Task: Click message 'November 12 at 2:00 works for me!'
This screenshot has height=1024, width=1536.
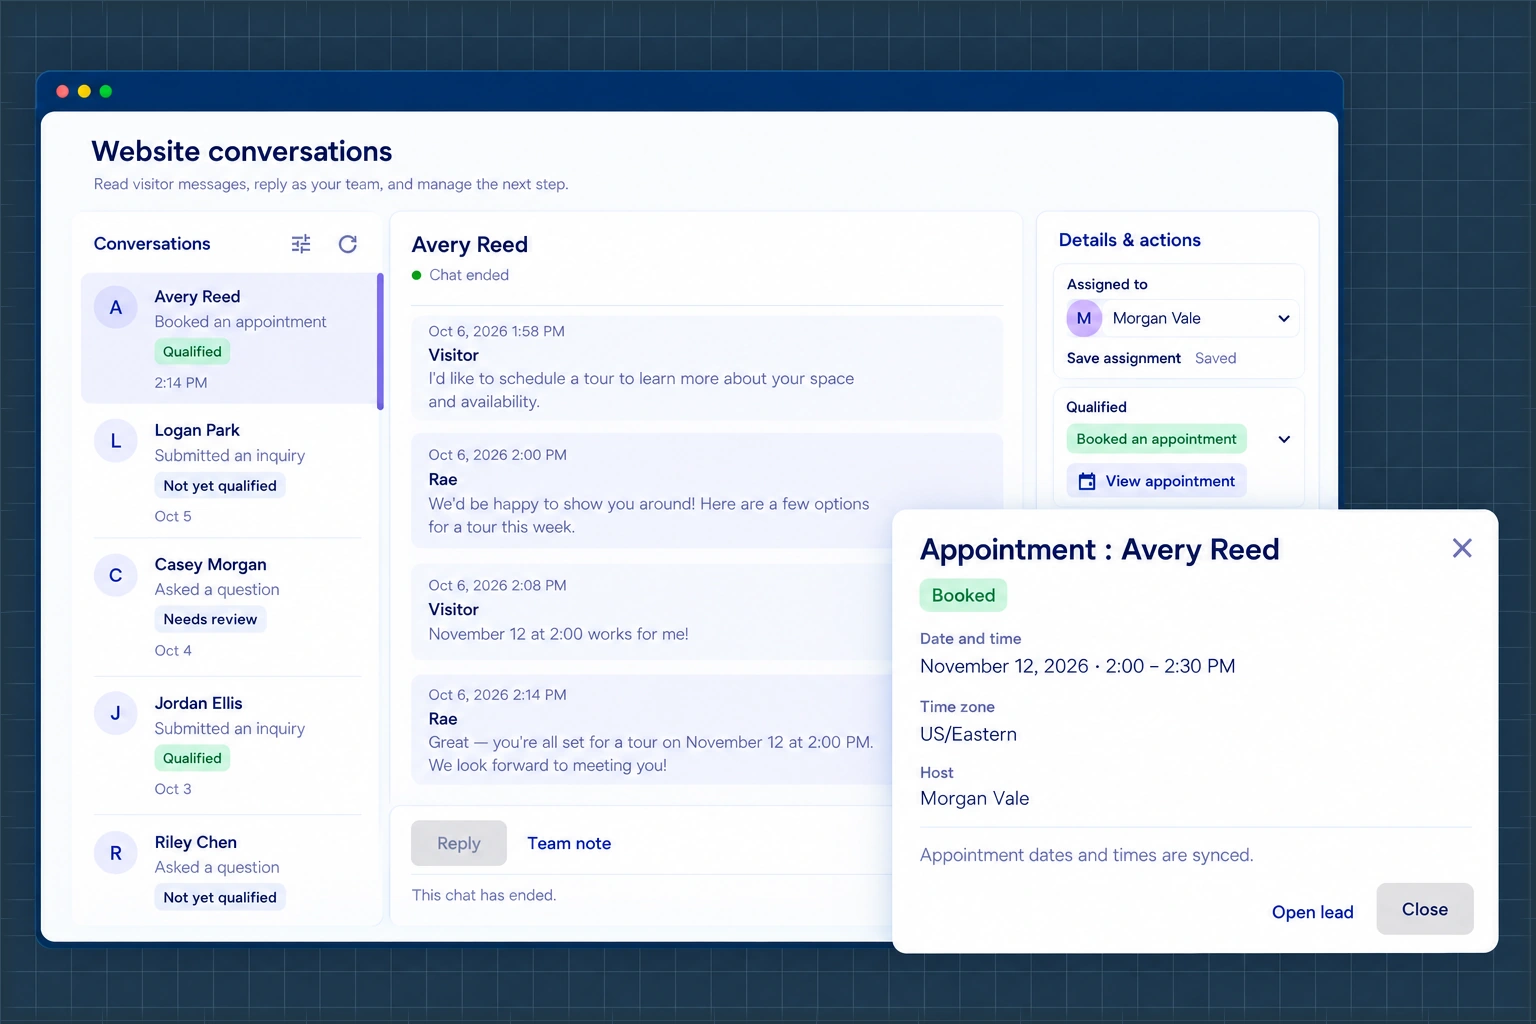Action: coord(558,634)
